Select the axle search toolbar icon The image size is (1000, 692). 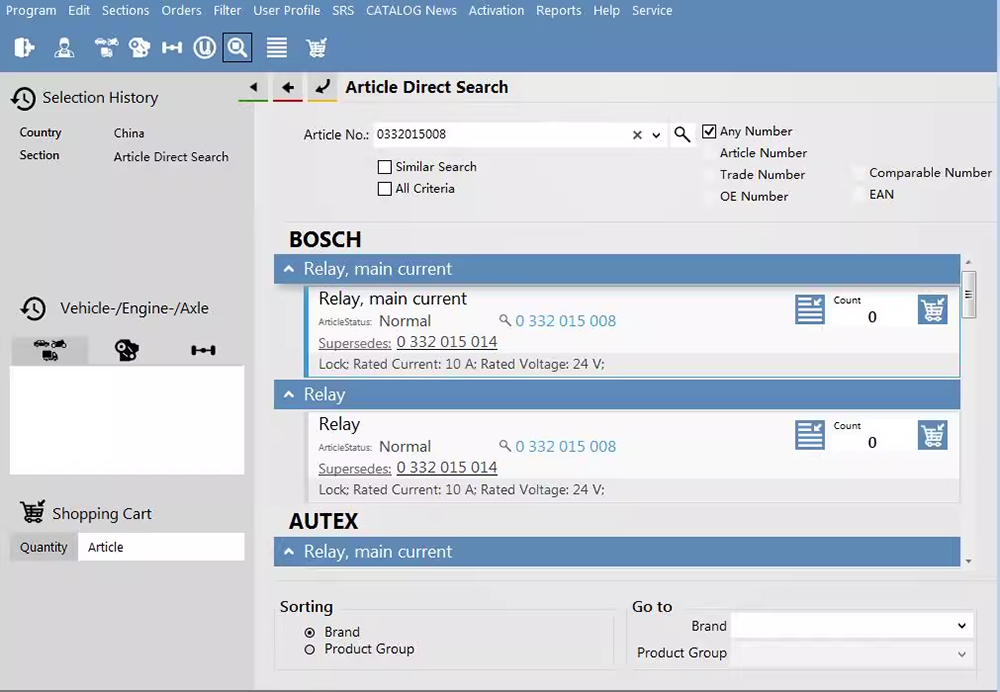click(x=172, y=47)
